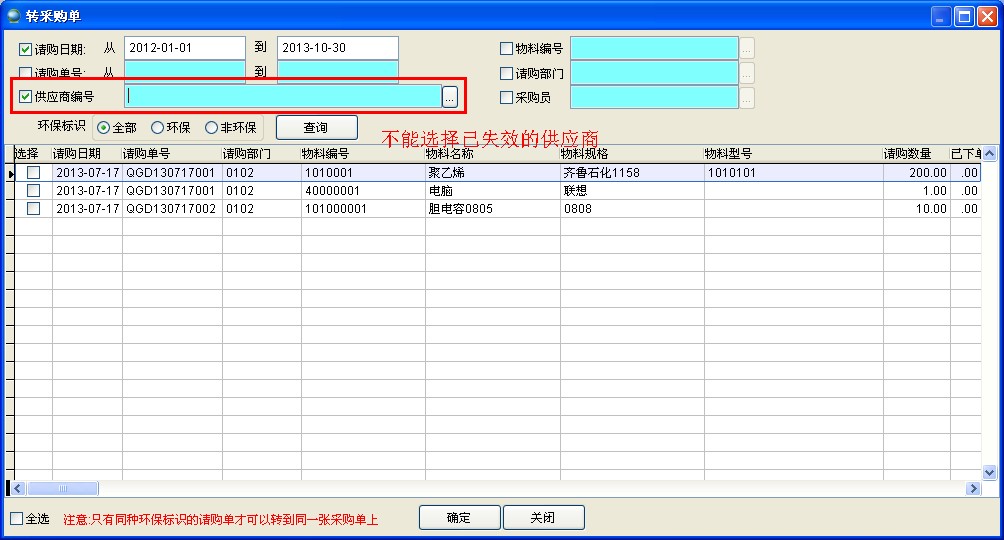This screenshot has width=1004, height=540.
Task: Click the 供应商编号 text input field
Action: pos(282,96)
